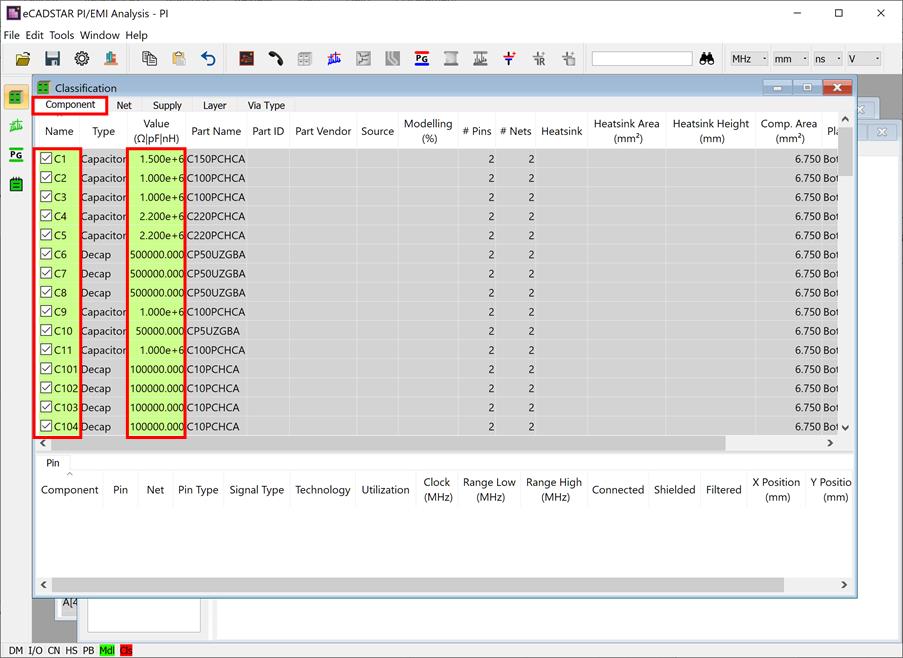This screenshot has width=903, height=658.
Task: Switch to the Layer tab
Action: [x=214, y=105]
